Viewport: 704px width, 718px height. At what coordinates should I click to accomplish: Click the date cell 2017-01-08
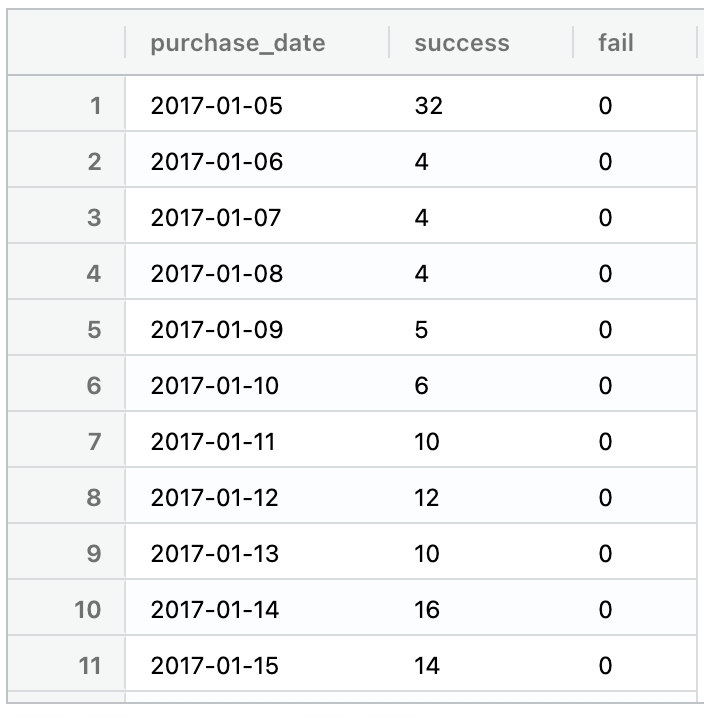click(217, 273)
